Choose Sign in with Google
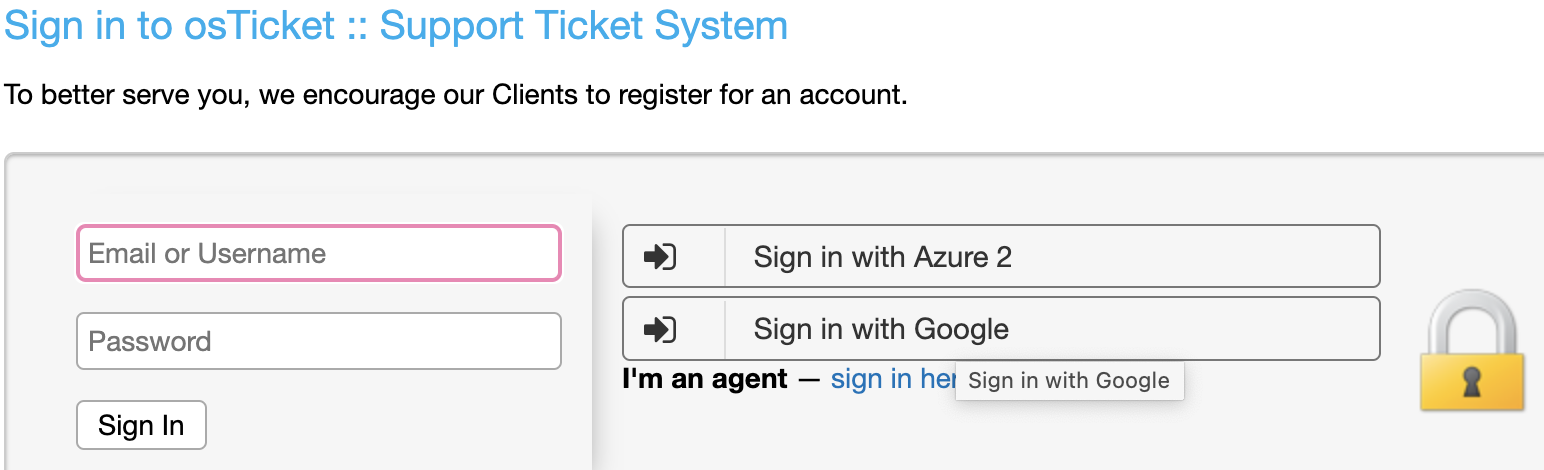This screenshot has height=470, width=1544. pyautogui.click(x=1001, y=328)
